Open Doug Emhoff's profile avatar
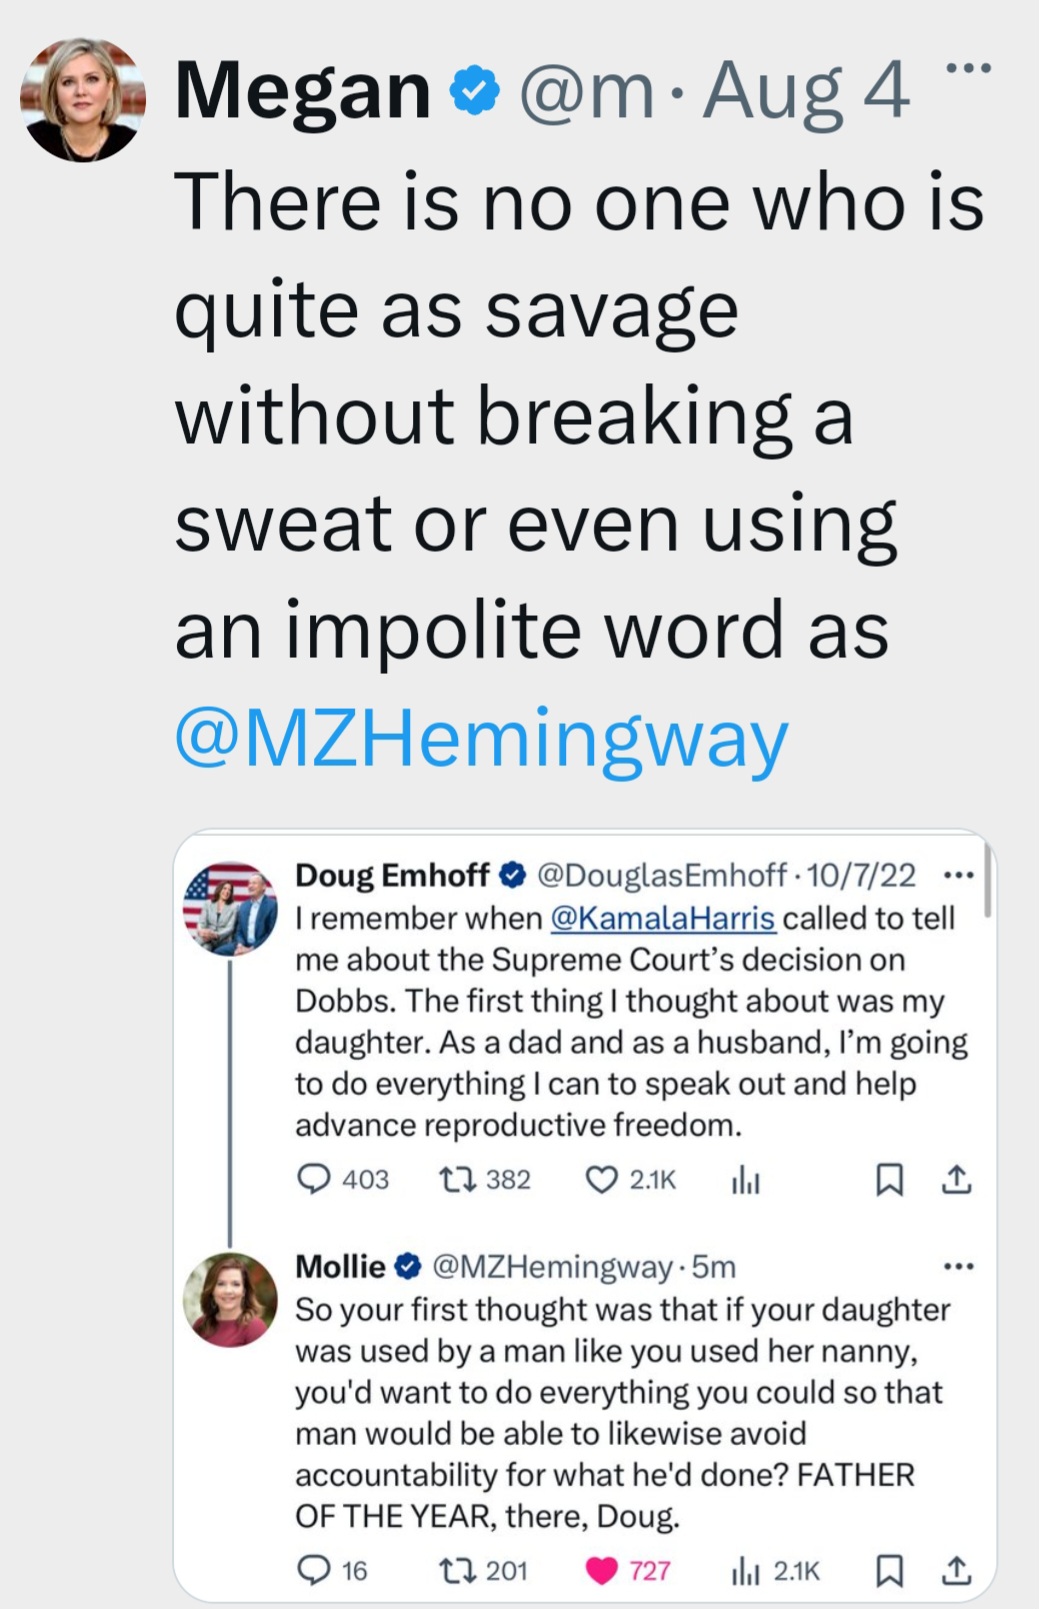 [230, 908]
